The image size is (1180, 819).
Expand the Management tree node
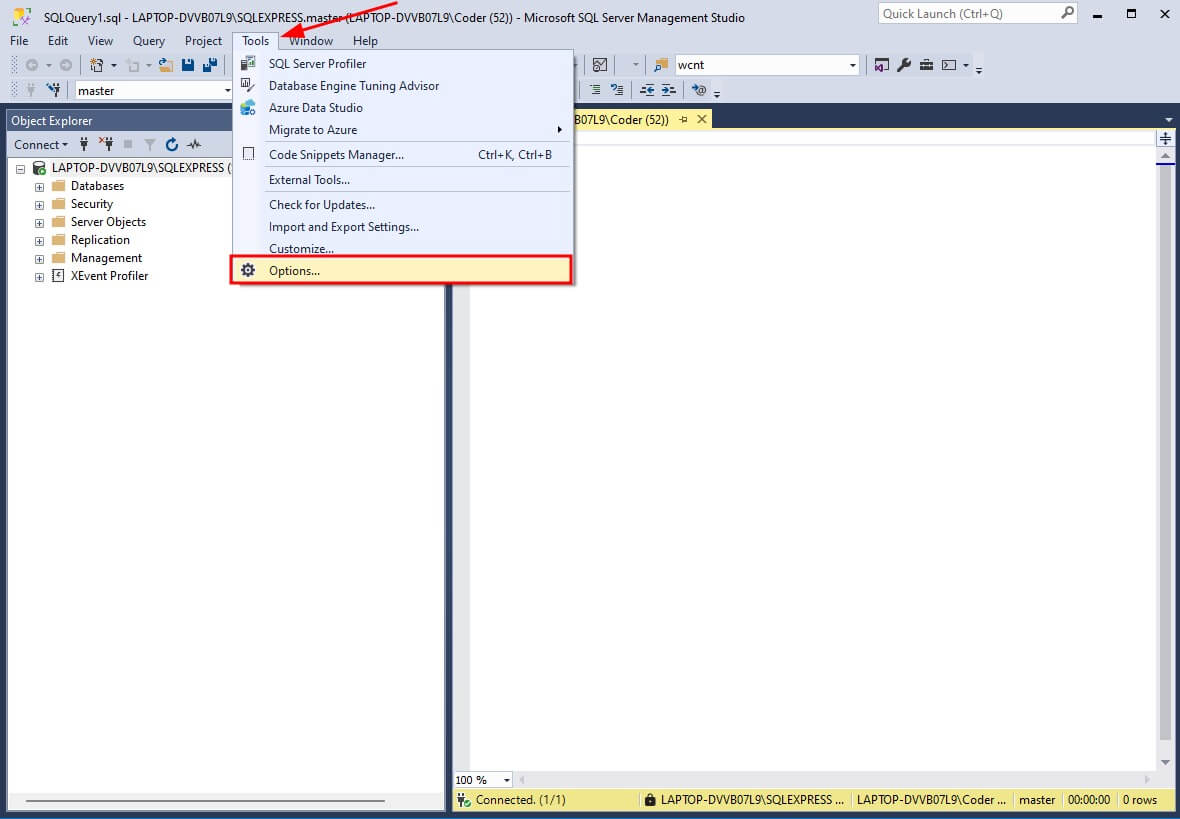point(38,258)
